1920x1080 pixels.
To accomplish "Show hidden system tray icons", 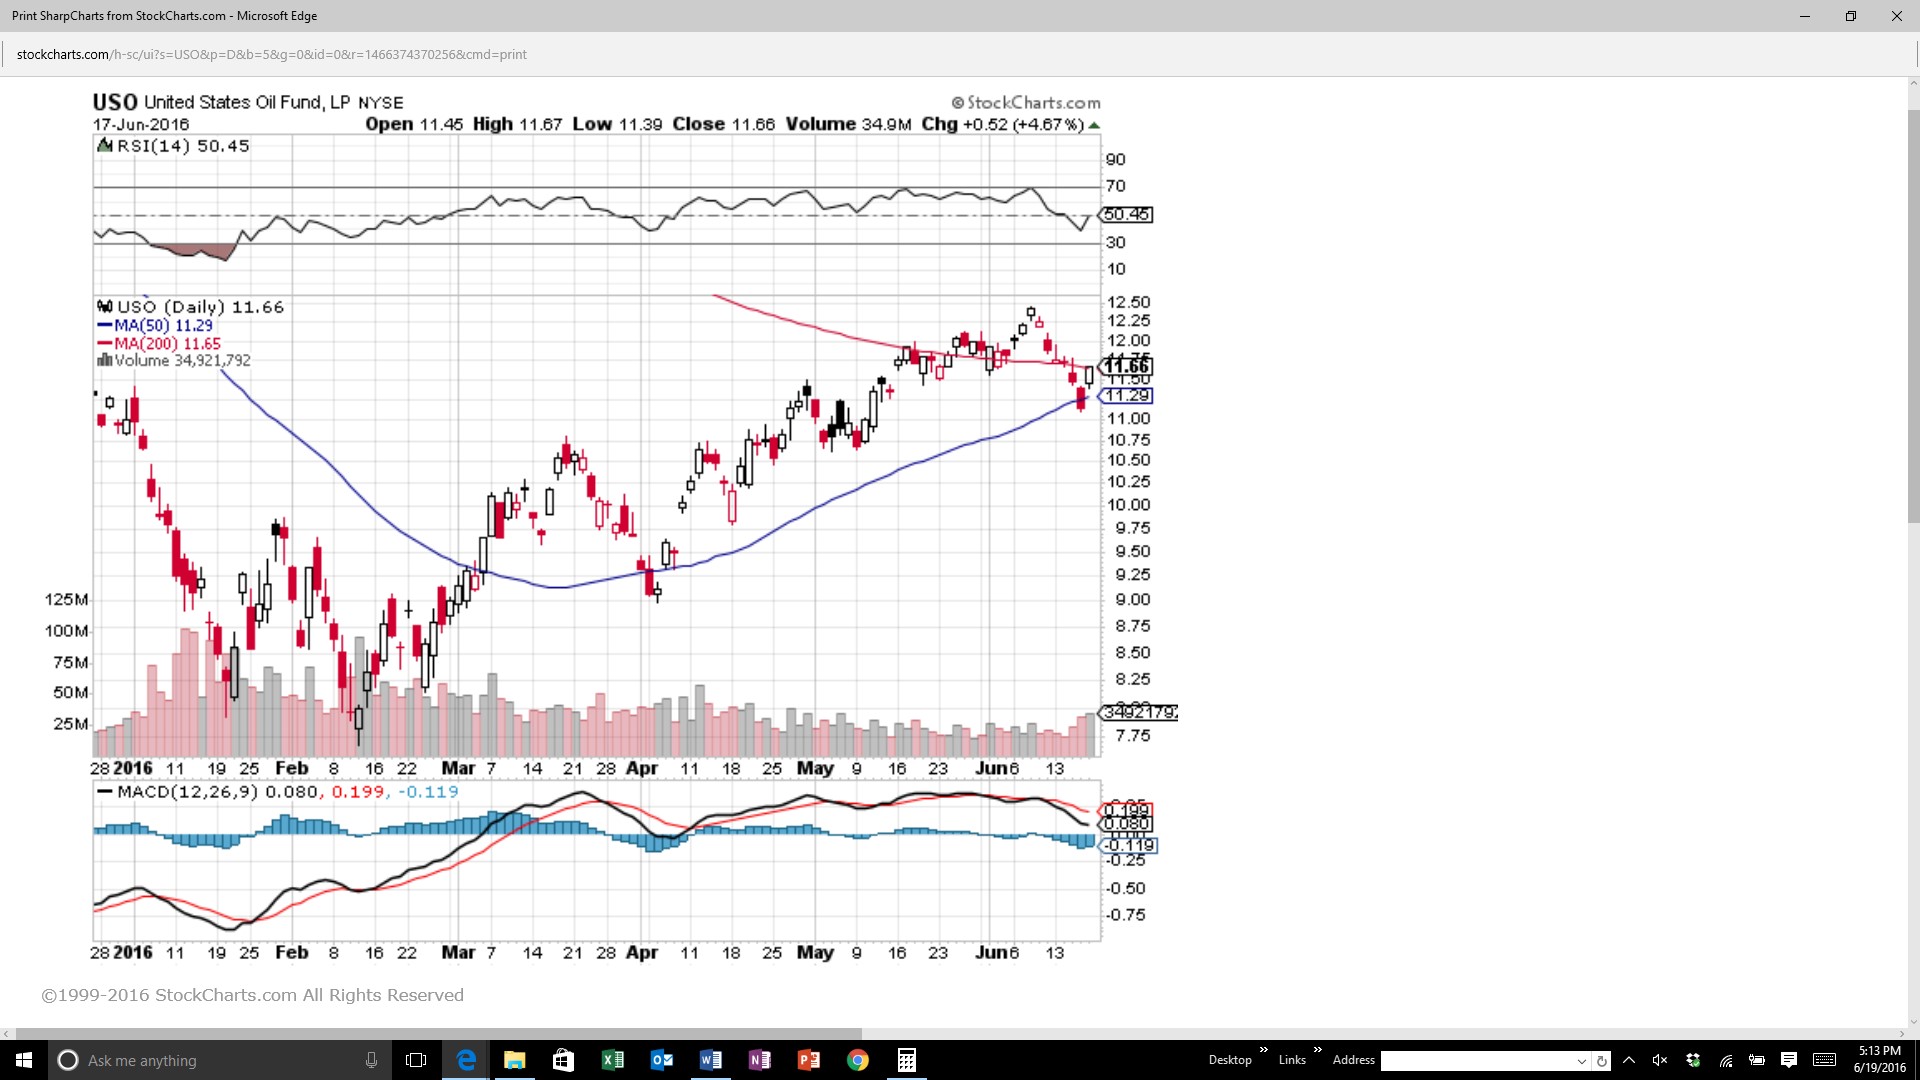I will pos(1629,1060).
